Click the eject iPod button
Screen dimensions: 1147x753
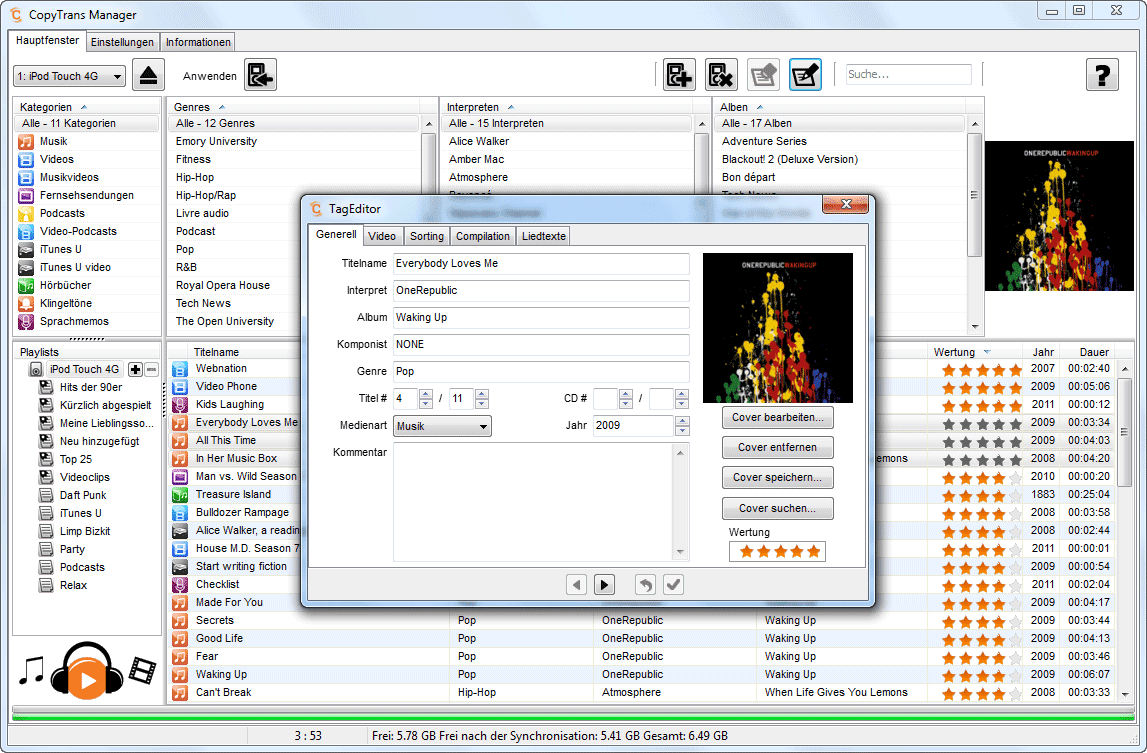(148, 75)
